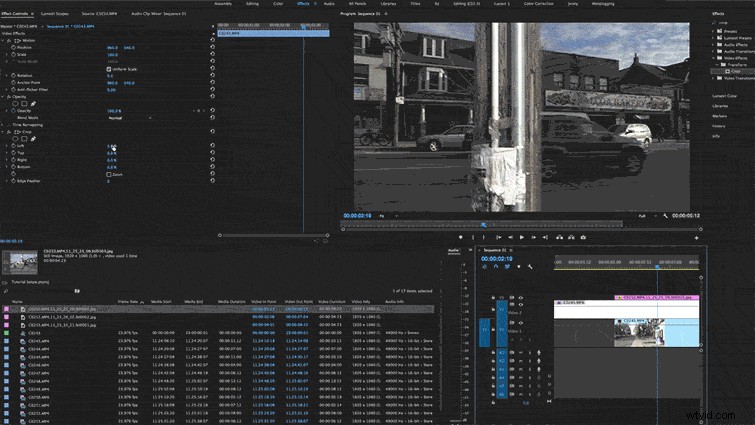The width and height of the screenshot is (755, 425).
Task: Enable the Crop Zoom checkbox
Action: (109, 174)
